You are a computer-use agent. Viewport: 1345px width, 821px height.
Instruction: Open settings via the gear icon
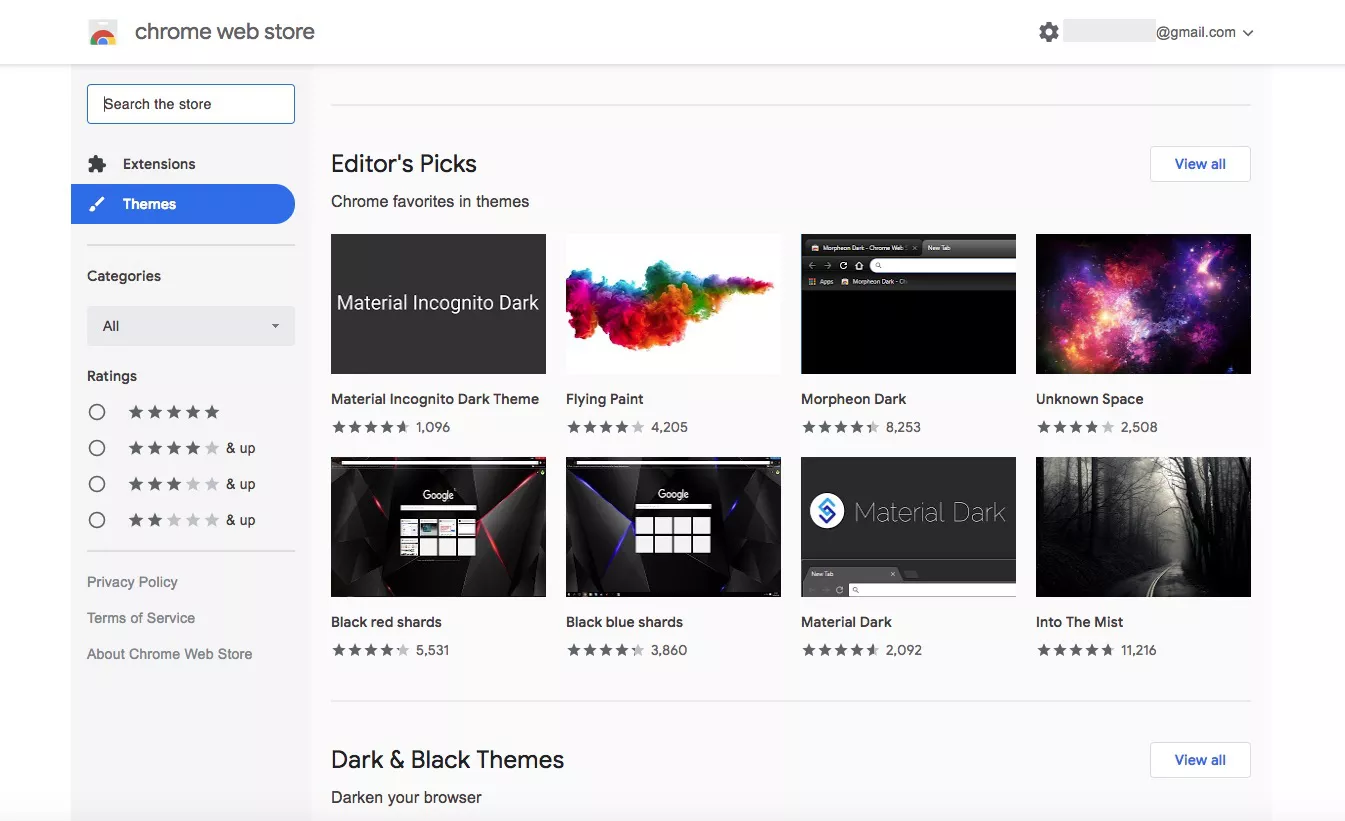1048,32
